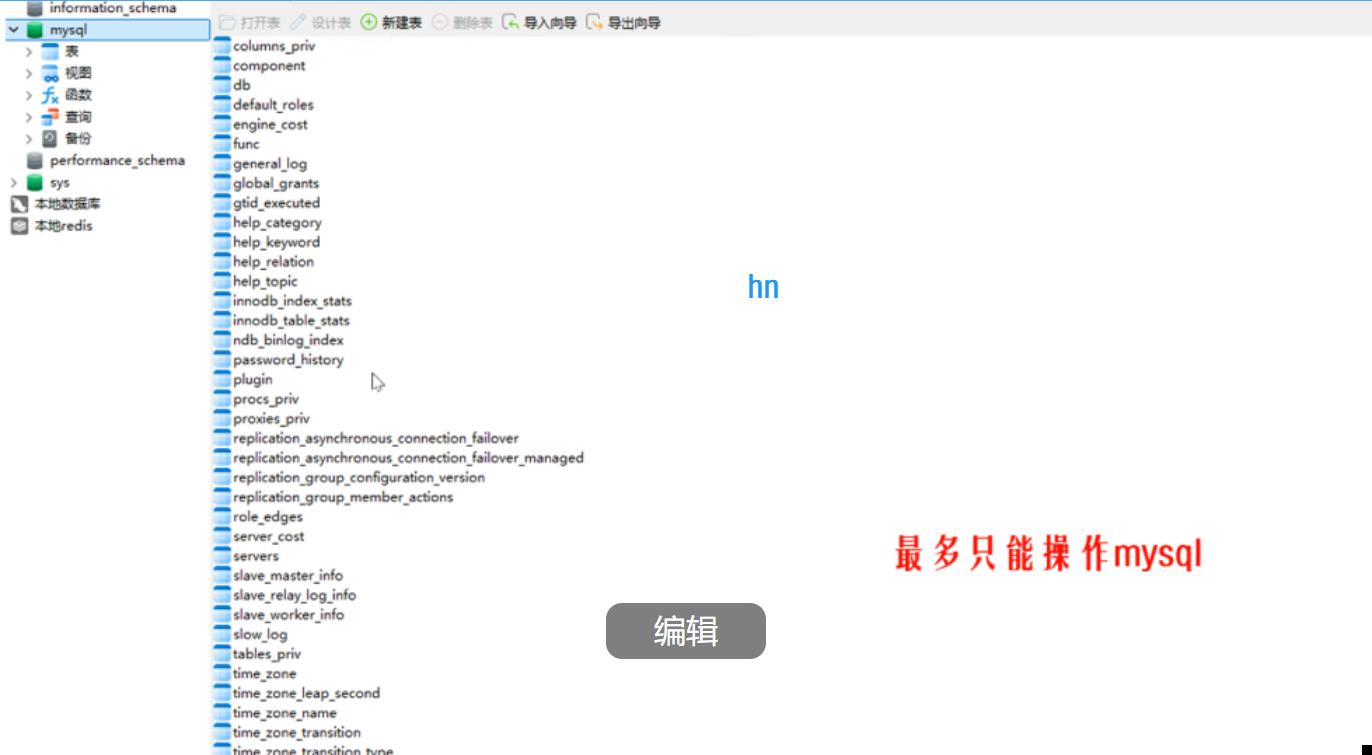Image resolution: width=1372 pixels, height=755 pixels.
Task: Select the role_edges table
Action: click(267, 517)
